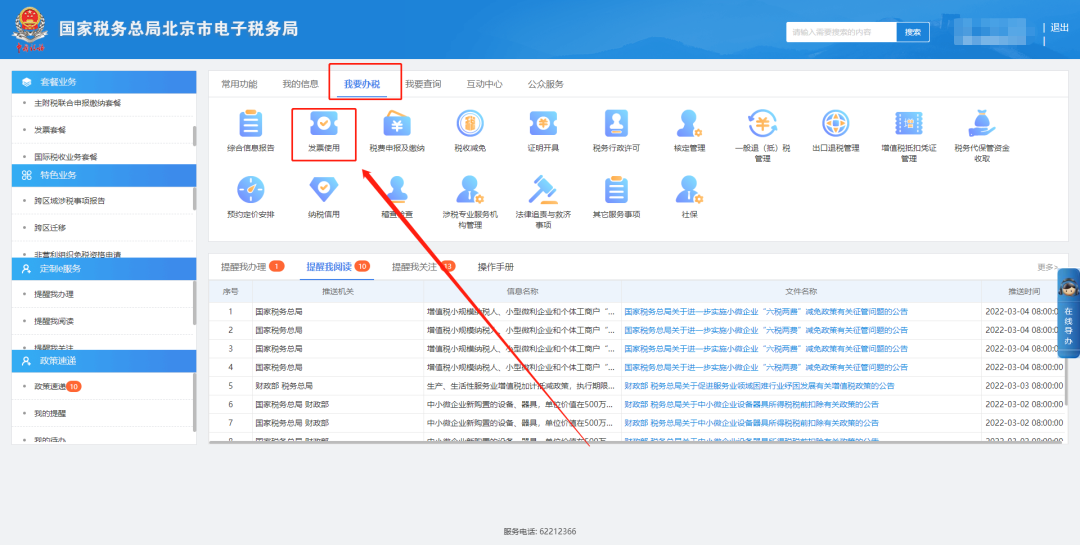Open 操作手册 tab
This screenshot has width=1080, height=545.
496,267
